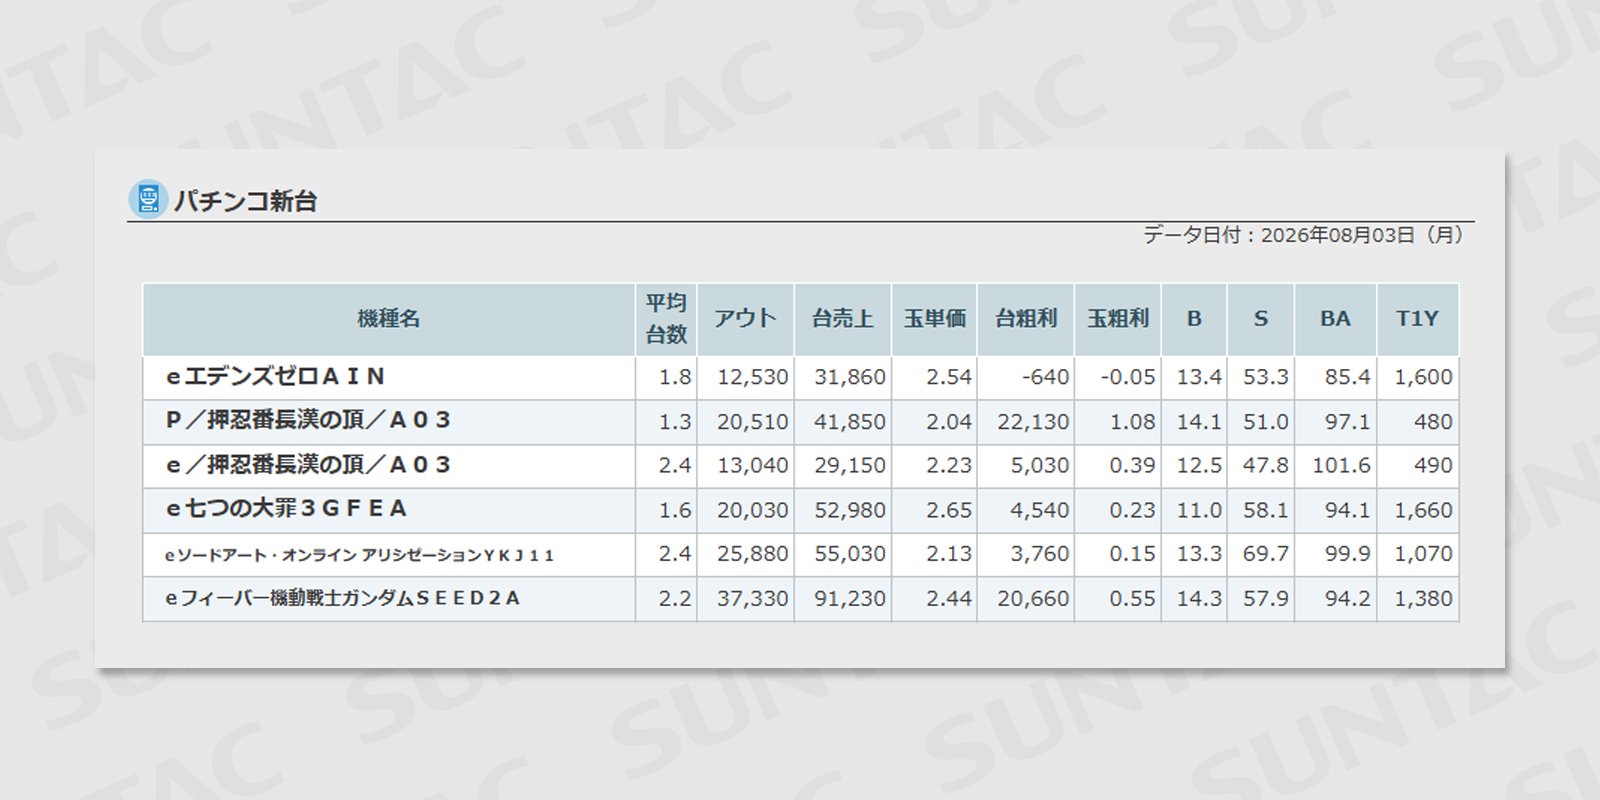Click the B value 11.0
The height and width of the screenshot is (800, 1600).
pyautogui.click(x=1199, y=510)
